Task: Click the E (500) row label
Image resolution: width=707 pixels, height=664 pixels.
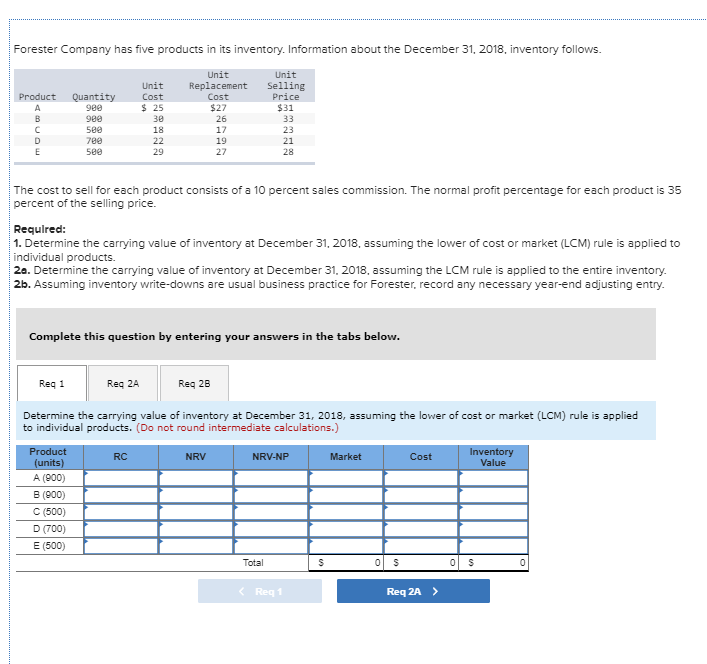Action: (50, 546)
